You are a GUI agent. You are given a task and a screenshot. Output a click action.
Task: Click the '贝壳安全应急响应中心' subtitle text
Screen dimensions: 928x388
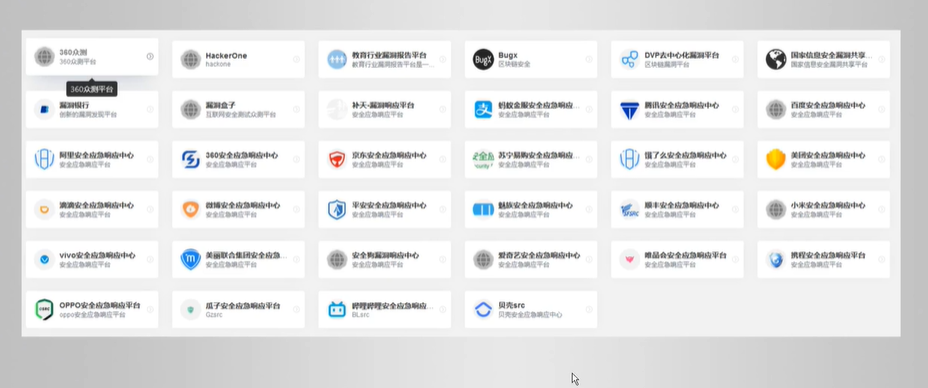pyautogui.click(x=530, y=315)
